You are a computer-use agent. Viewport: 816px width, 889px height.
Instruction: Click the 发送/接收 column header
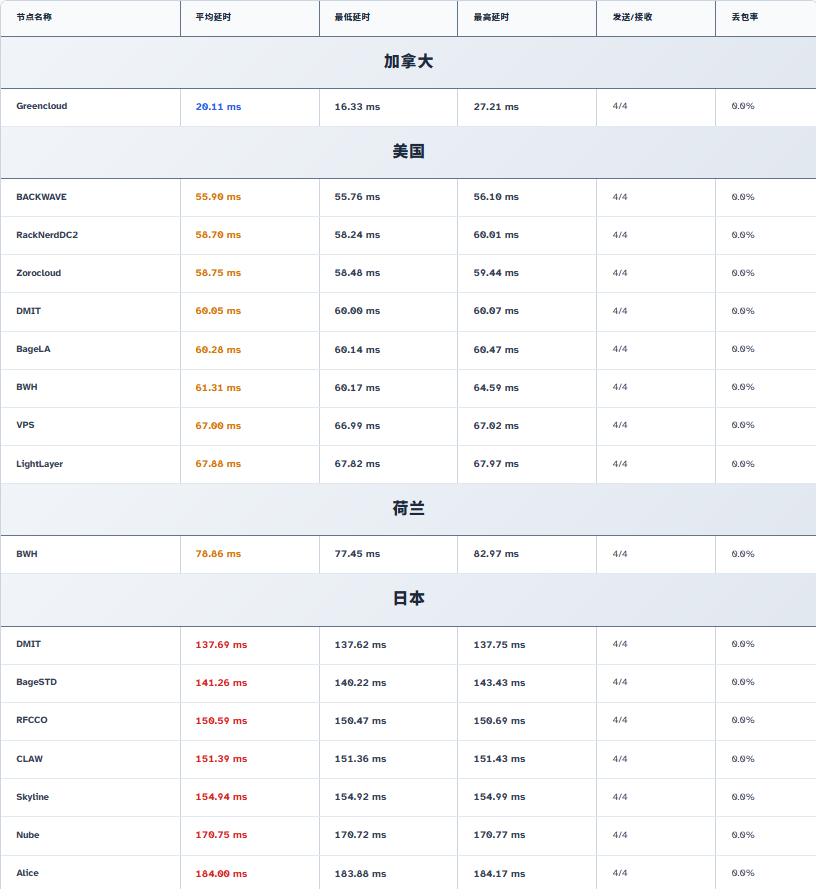pyautogui.click(x=632, y=17)
